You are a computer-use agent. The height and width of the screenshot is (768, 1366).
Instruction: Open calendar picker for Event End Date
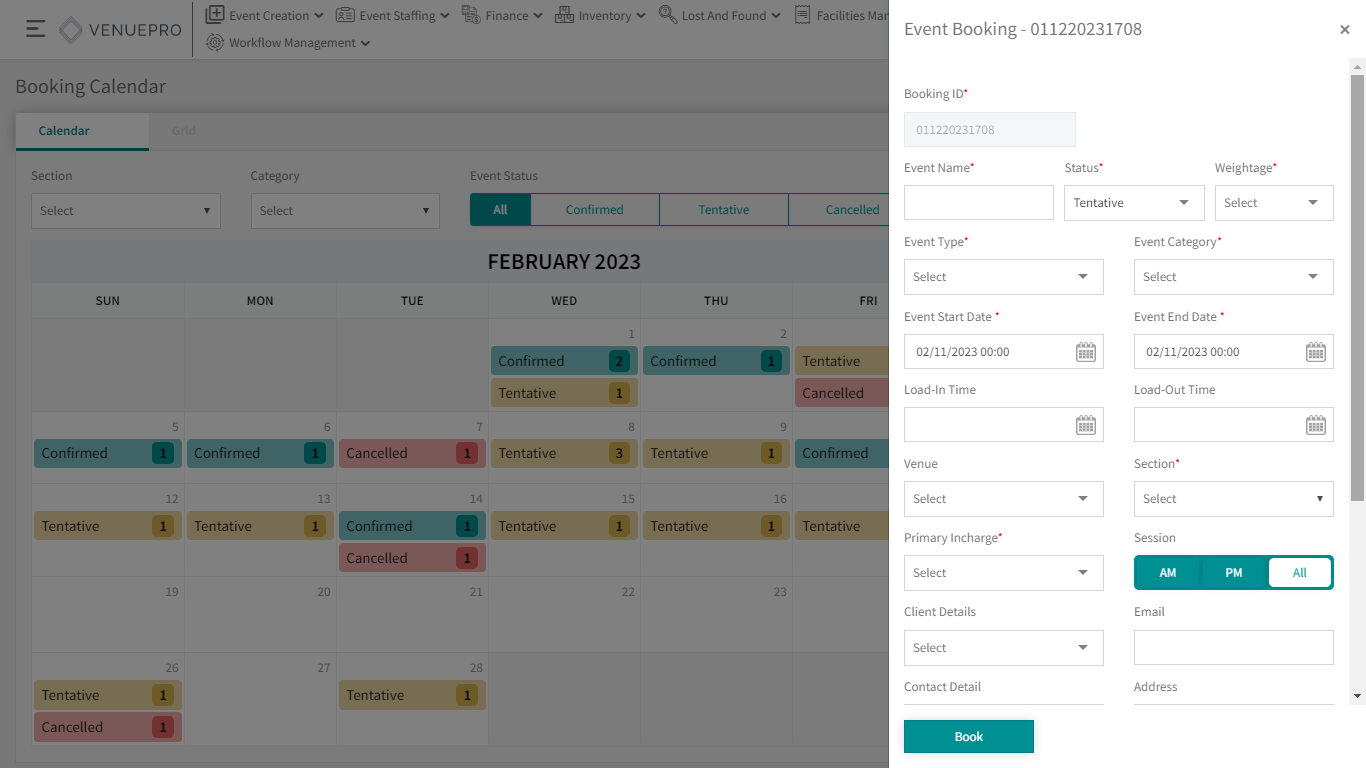click(1315, 352)
